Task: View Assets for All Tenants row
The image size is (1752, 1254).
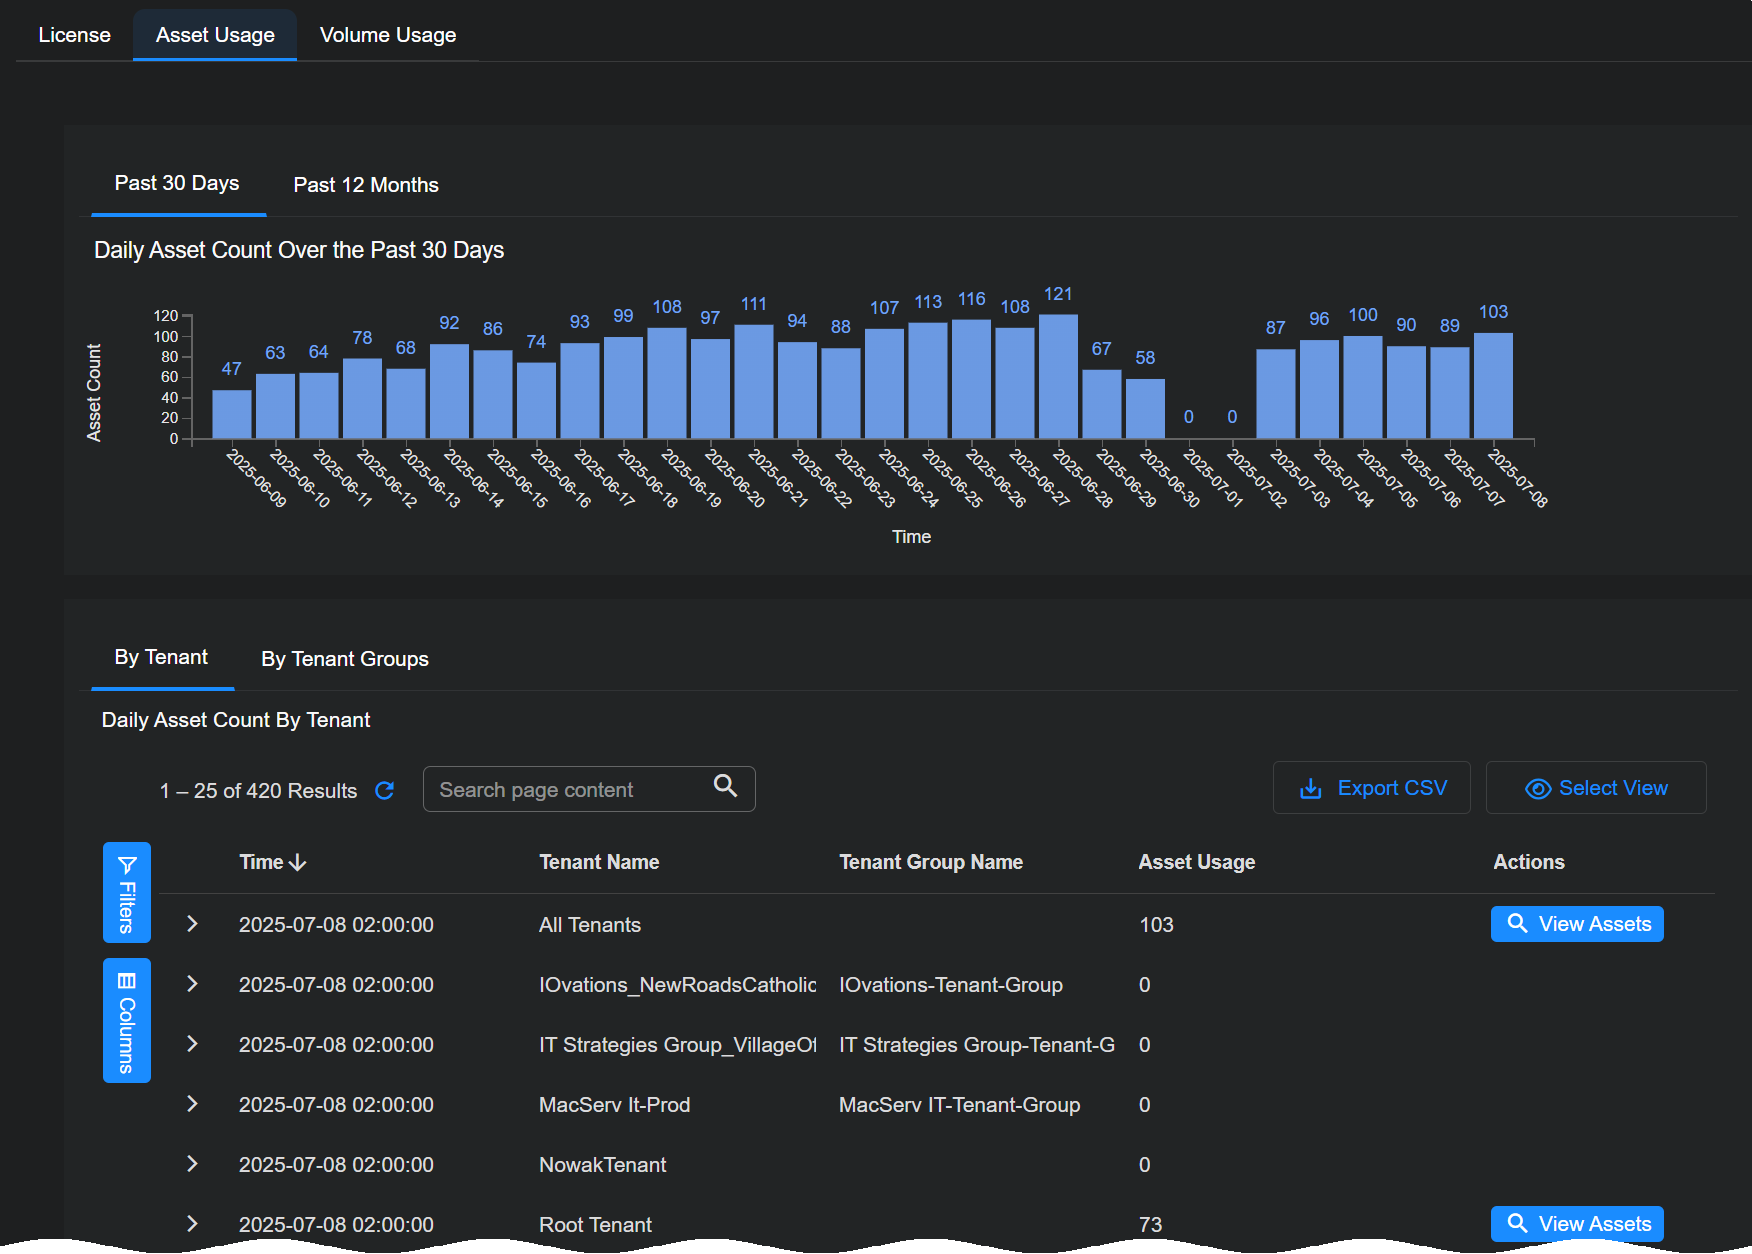Action: pyautogui.click(x=1576, y=924)
